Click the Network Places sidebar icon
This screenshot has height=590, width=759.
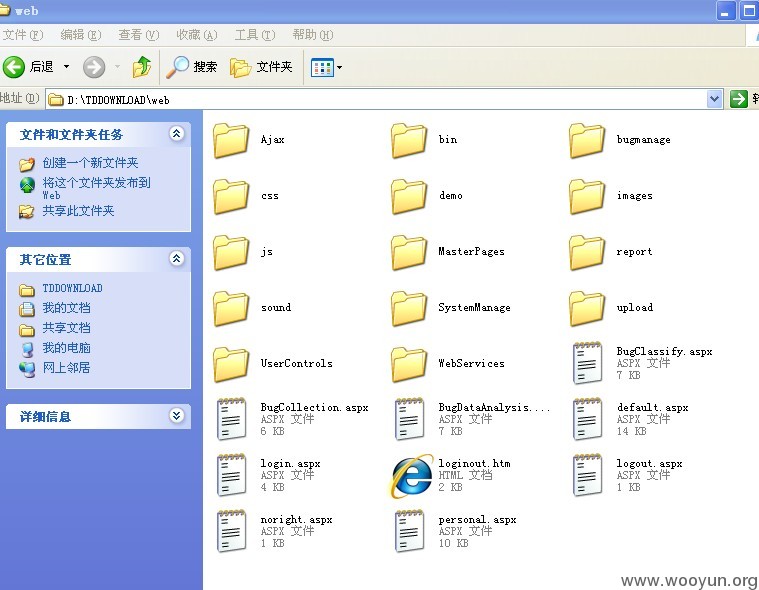[27, 369]
